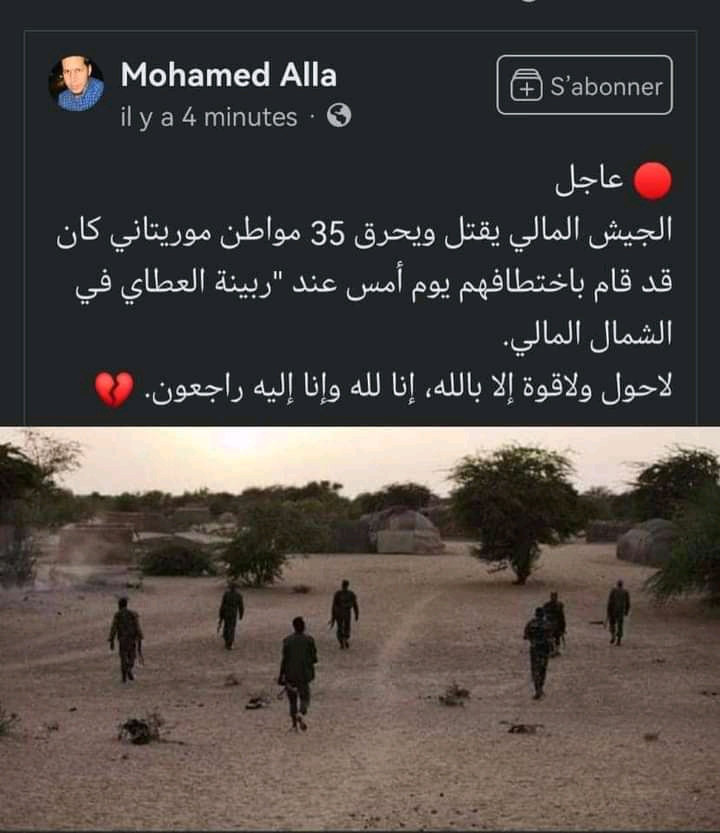The height and width of the screenshot is (833, 720).
Task: Click the leftmost soldier in the photo
Action: click(126, 640)
